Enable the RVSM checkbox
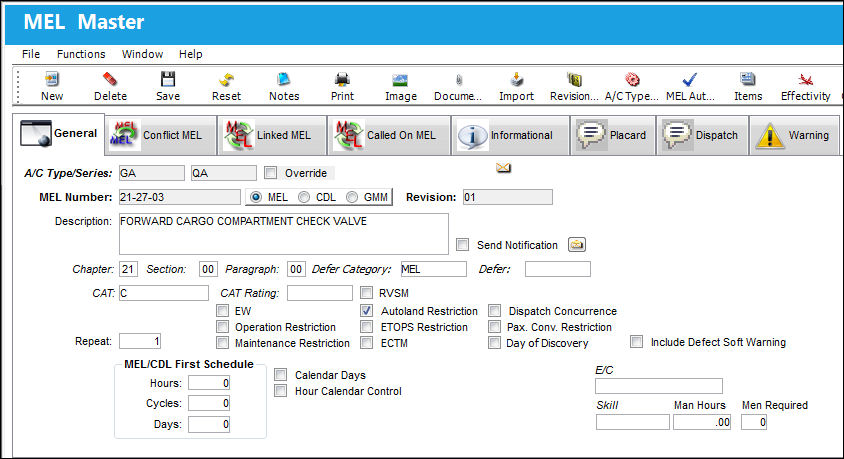Image resolution: width=844 pixels, height=459 pixels. coord(367,293)
